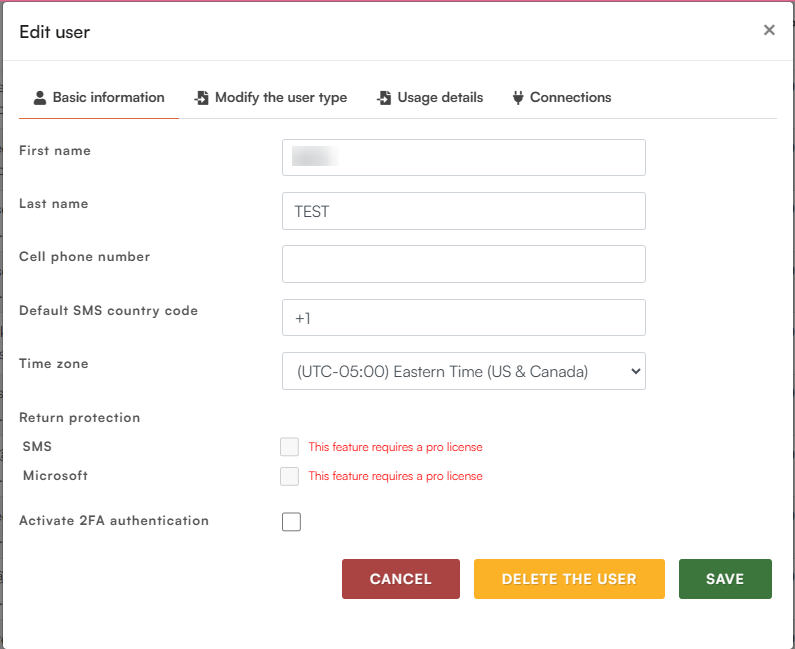Enable the Activate 2FA authentication checkbox
Viewport: 795px width, 649px height.
click(291, 522)
